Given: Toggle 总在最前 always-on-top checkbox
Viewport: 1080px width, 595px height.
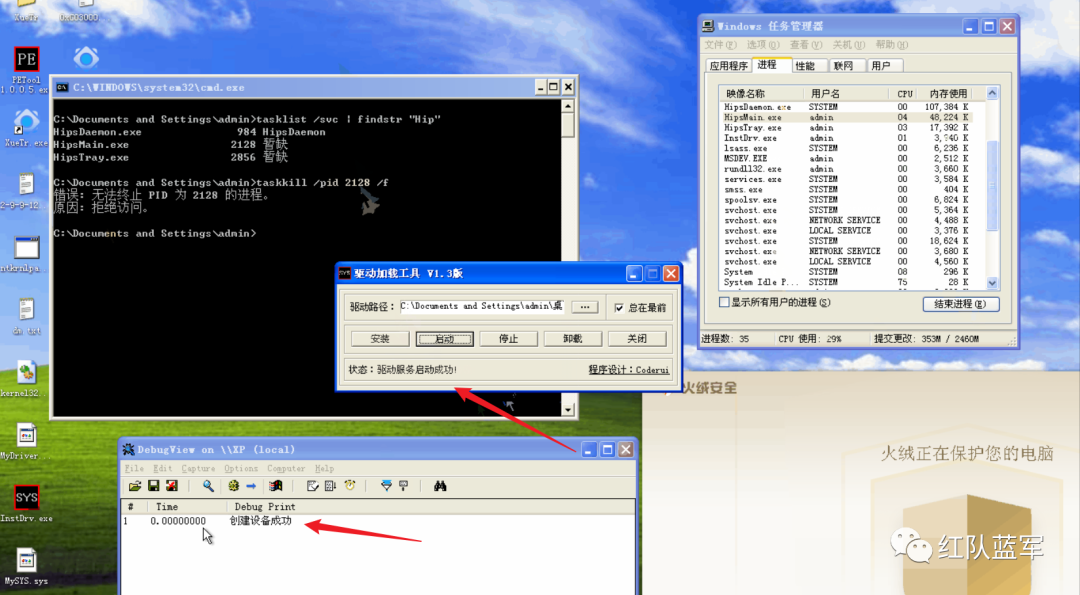Looking at the screenshot, I should tap(619, 308).
